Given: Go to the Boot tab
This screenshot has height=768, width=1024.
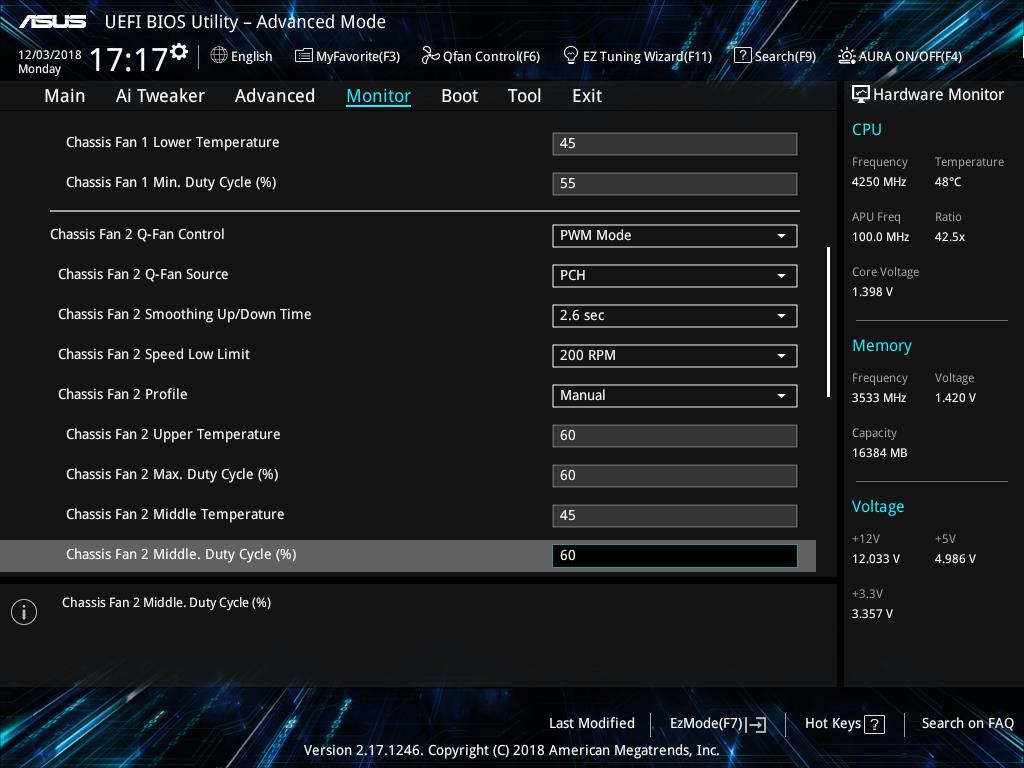Looking at the screenshot, I should coord(459,96).
